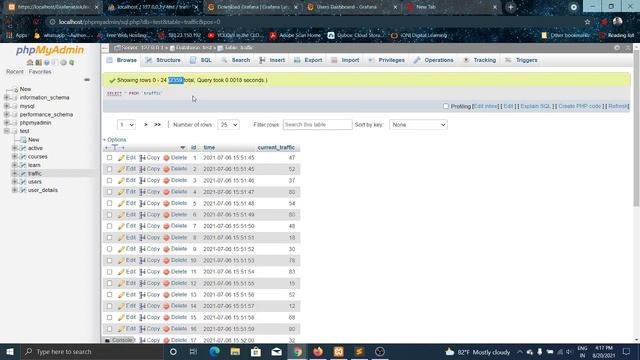Click the Filter rows search field

click(x=317, y=124)
